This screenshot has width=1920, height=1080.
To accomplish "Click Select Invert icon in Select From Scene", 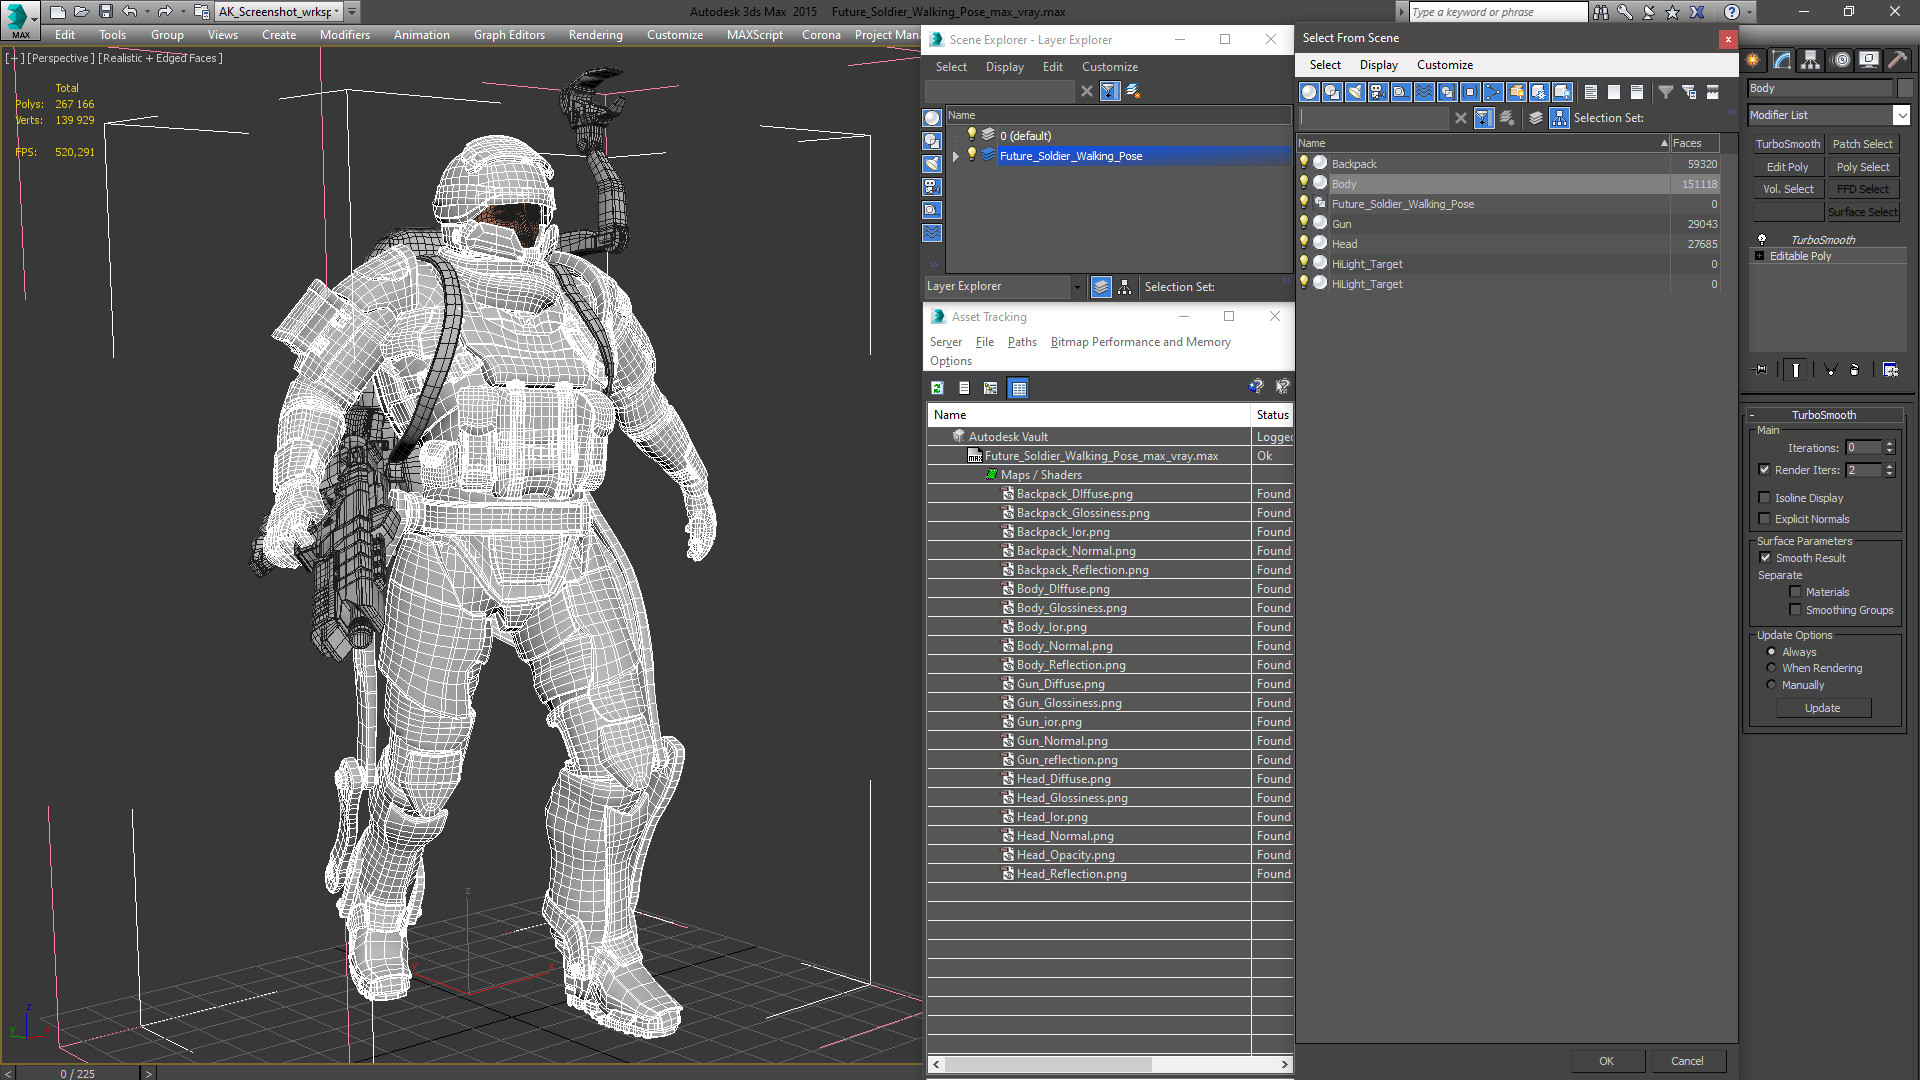I will click(x=1637, y=92).
